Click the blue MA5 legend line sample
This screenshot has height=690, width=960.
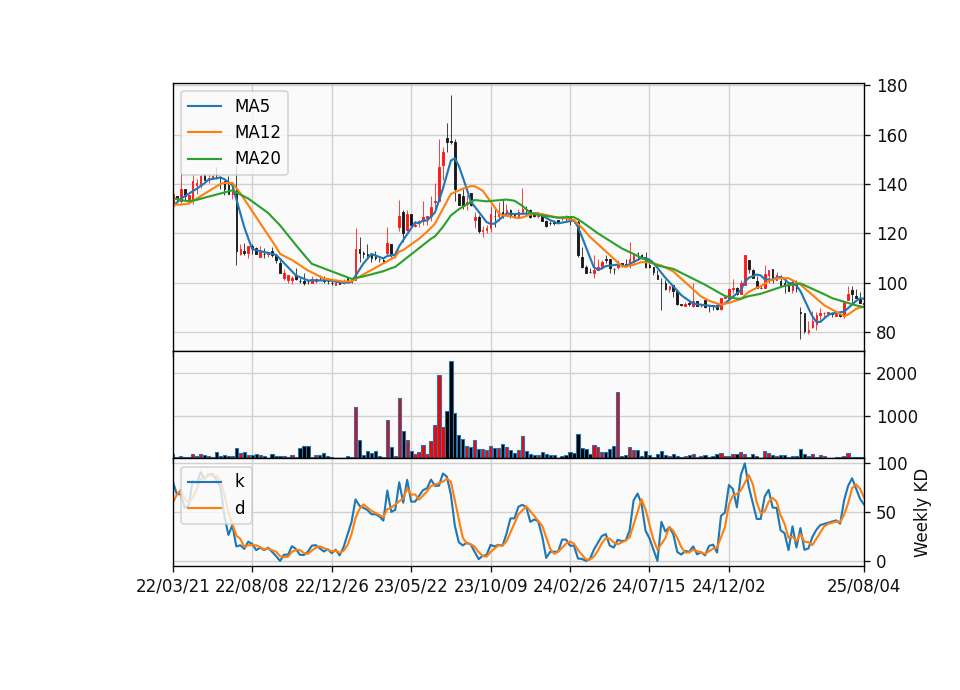point(204,106)
